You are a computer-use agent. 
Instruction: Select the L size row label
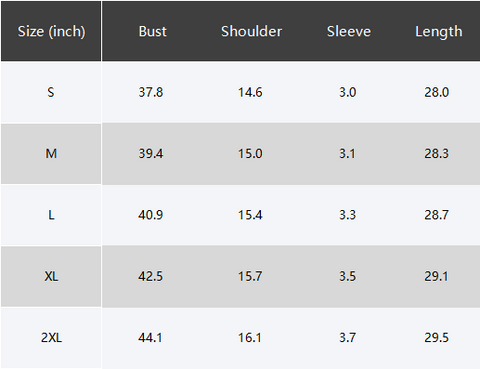pyautogui.click(x=51, y=215)
